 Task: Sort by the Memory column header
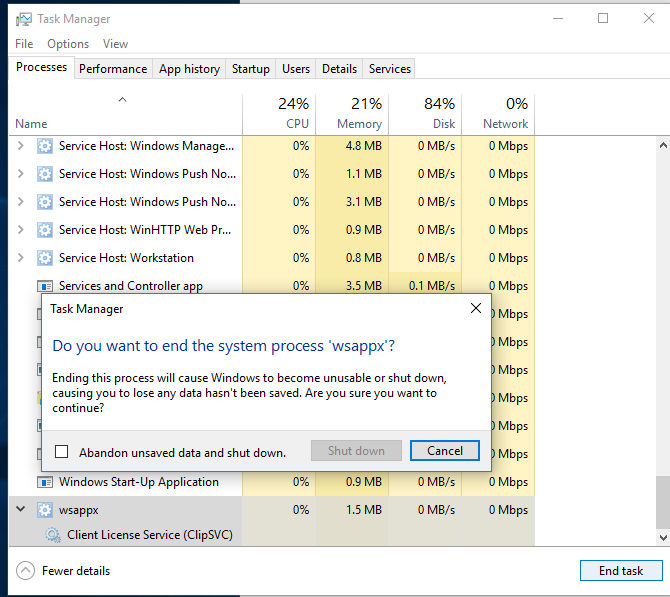pyautogui.click(x=352, y=114)
